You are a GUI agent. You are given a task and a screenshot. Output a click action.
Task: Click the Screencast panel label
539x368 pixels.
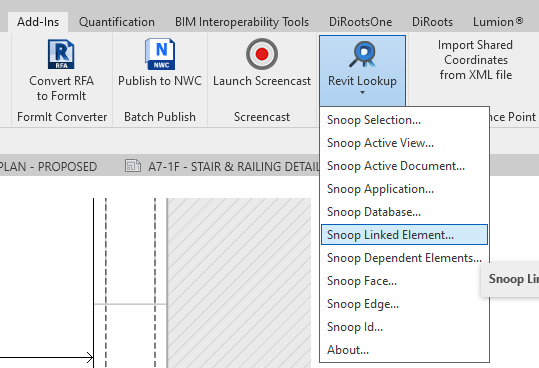(x=262, y=117)
